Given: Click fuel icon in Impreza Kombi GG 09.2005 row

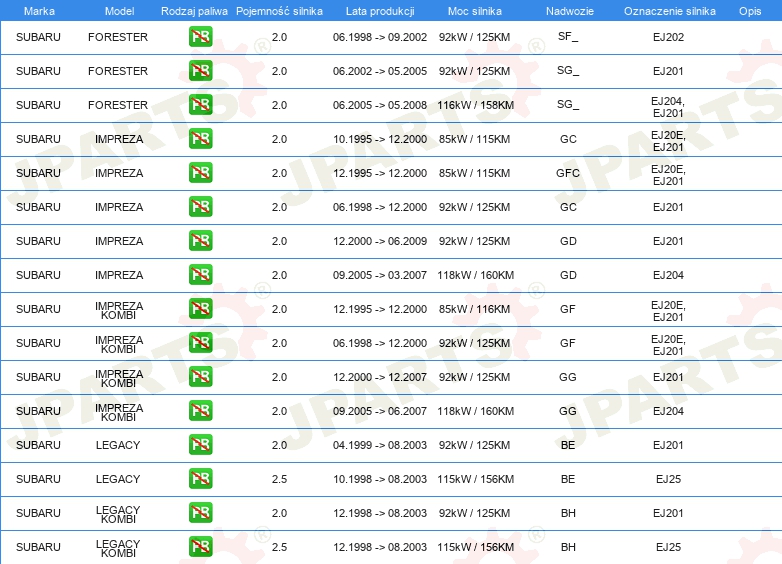Looking at the screenshot, I should [x=200, y=410].
